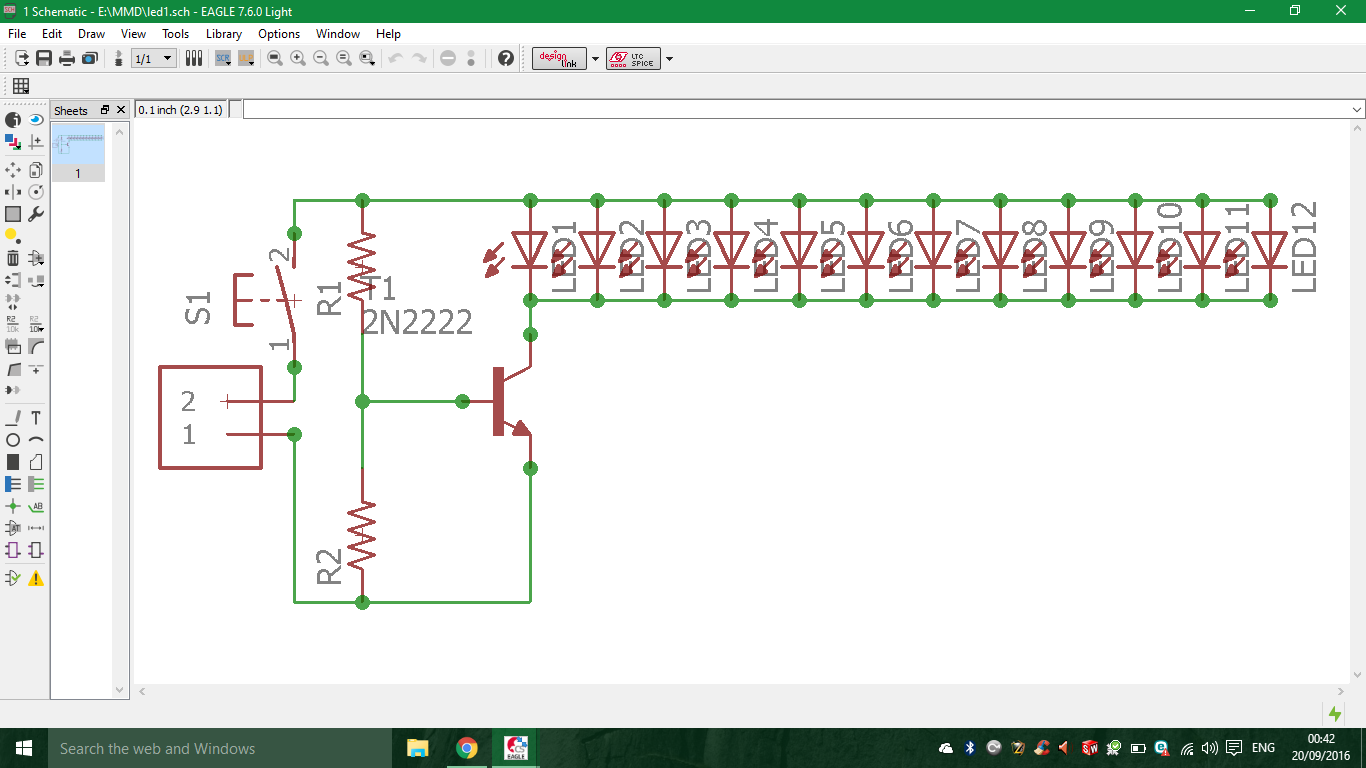1366x768 pixels.
Task: Click the Redraw zoom icon
Action: coord(344,58)
